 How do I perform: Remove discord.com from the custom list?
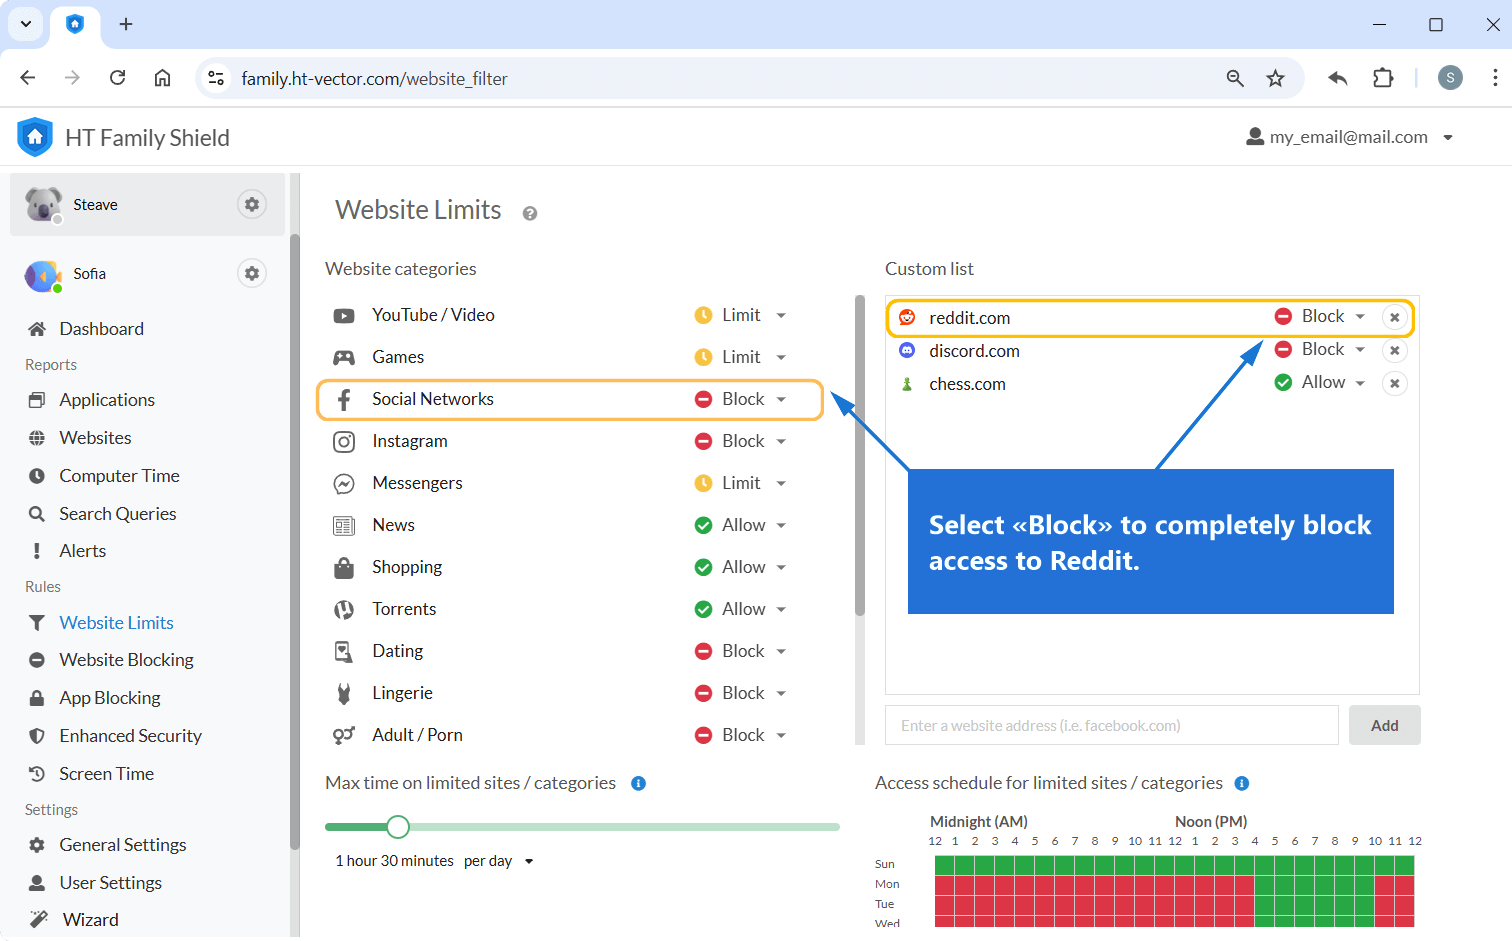tap(1394, 350)
